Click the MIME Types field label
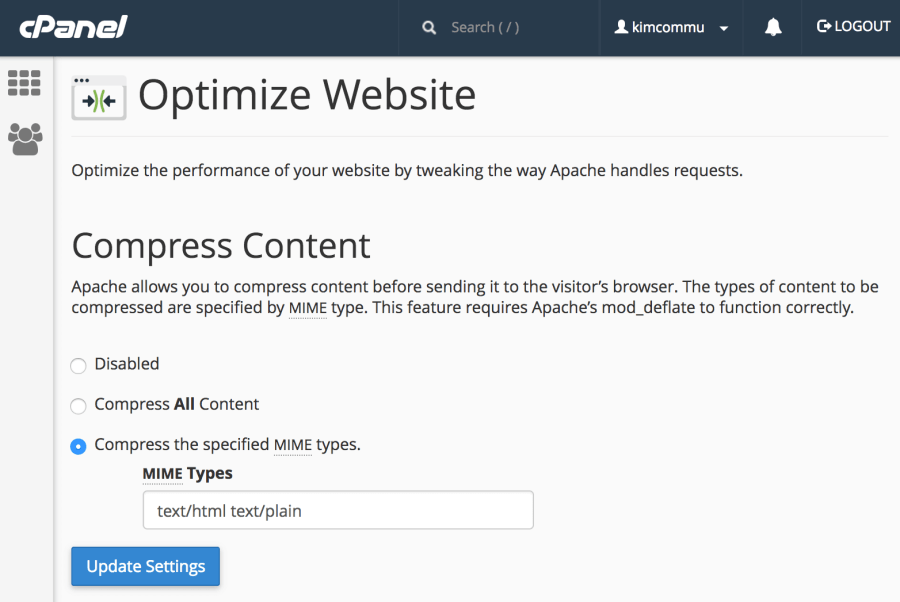 tap(187, 473)
